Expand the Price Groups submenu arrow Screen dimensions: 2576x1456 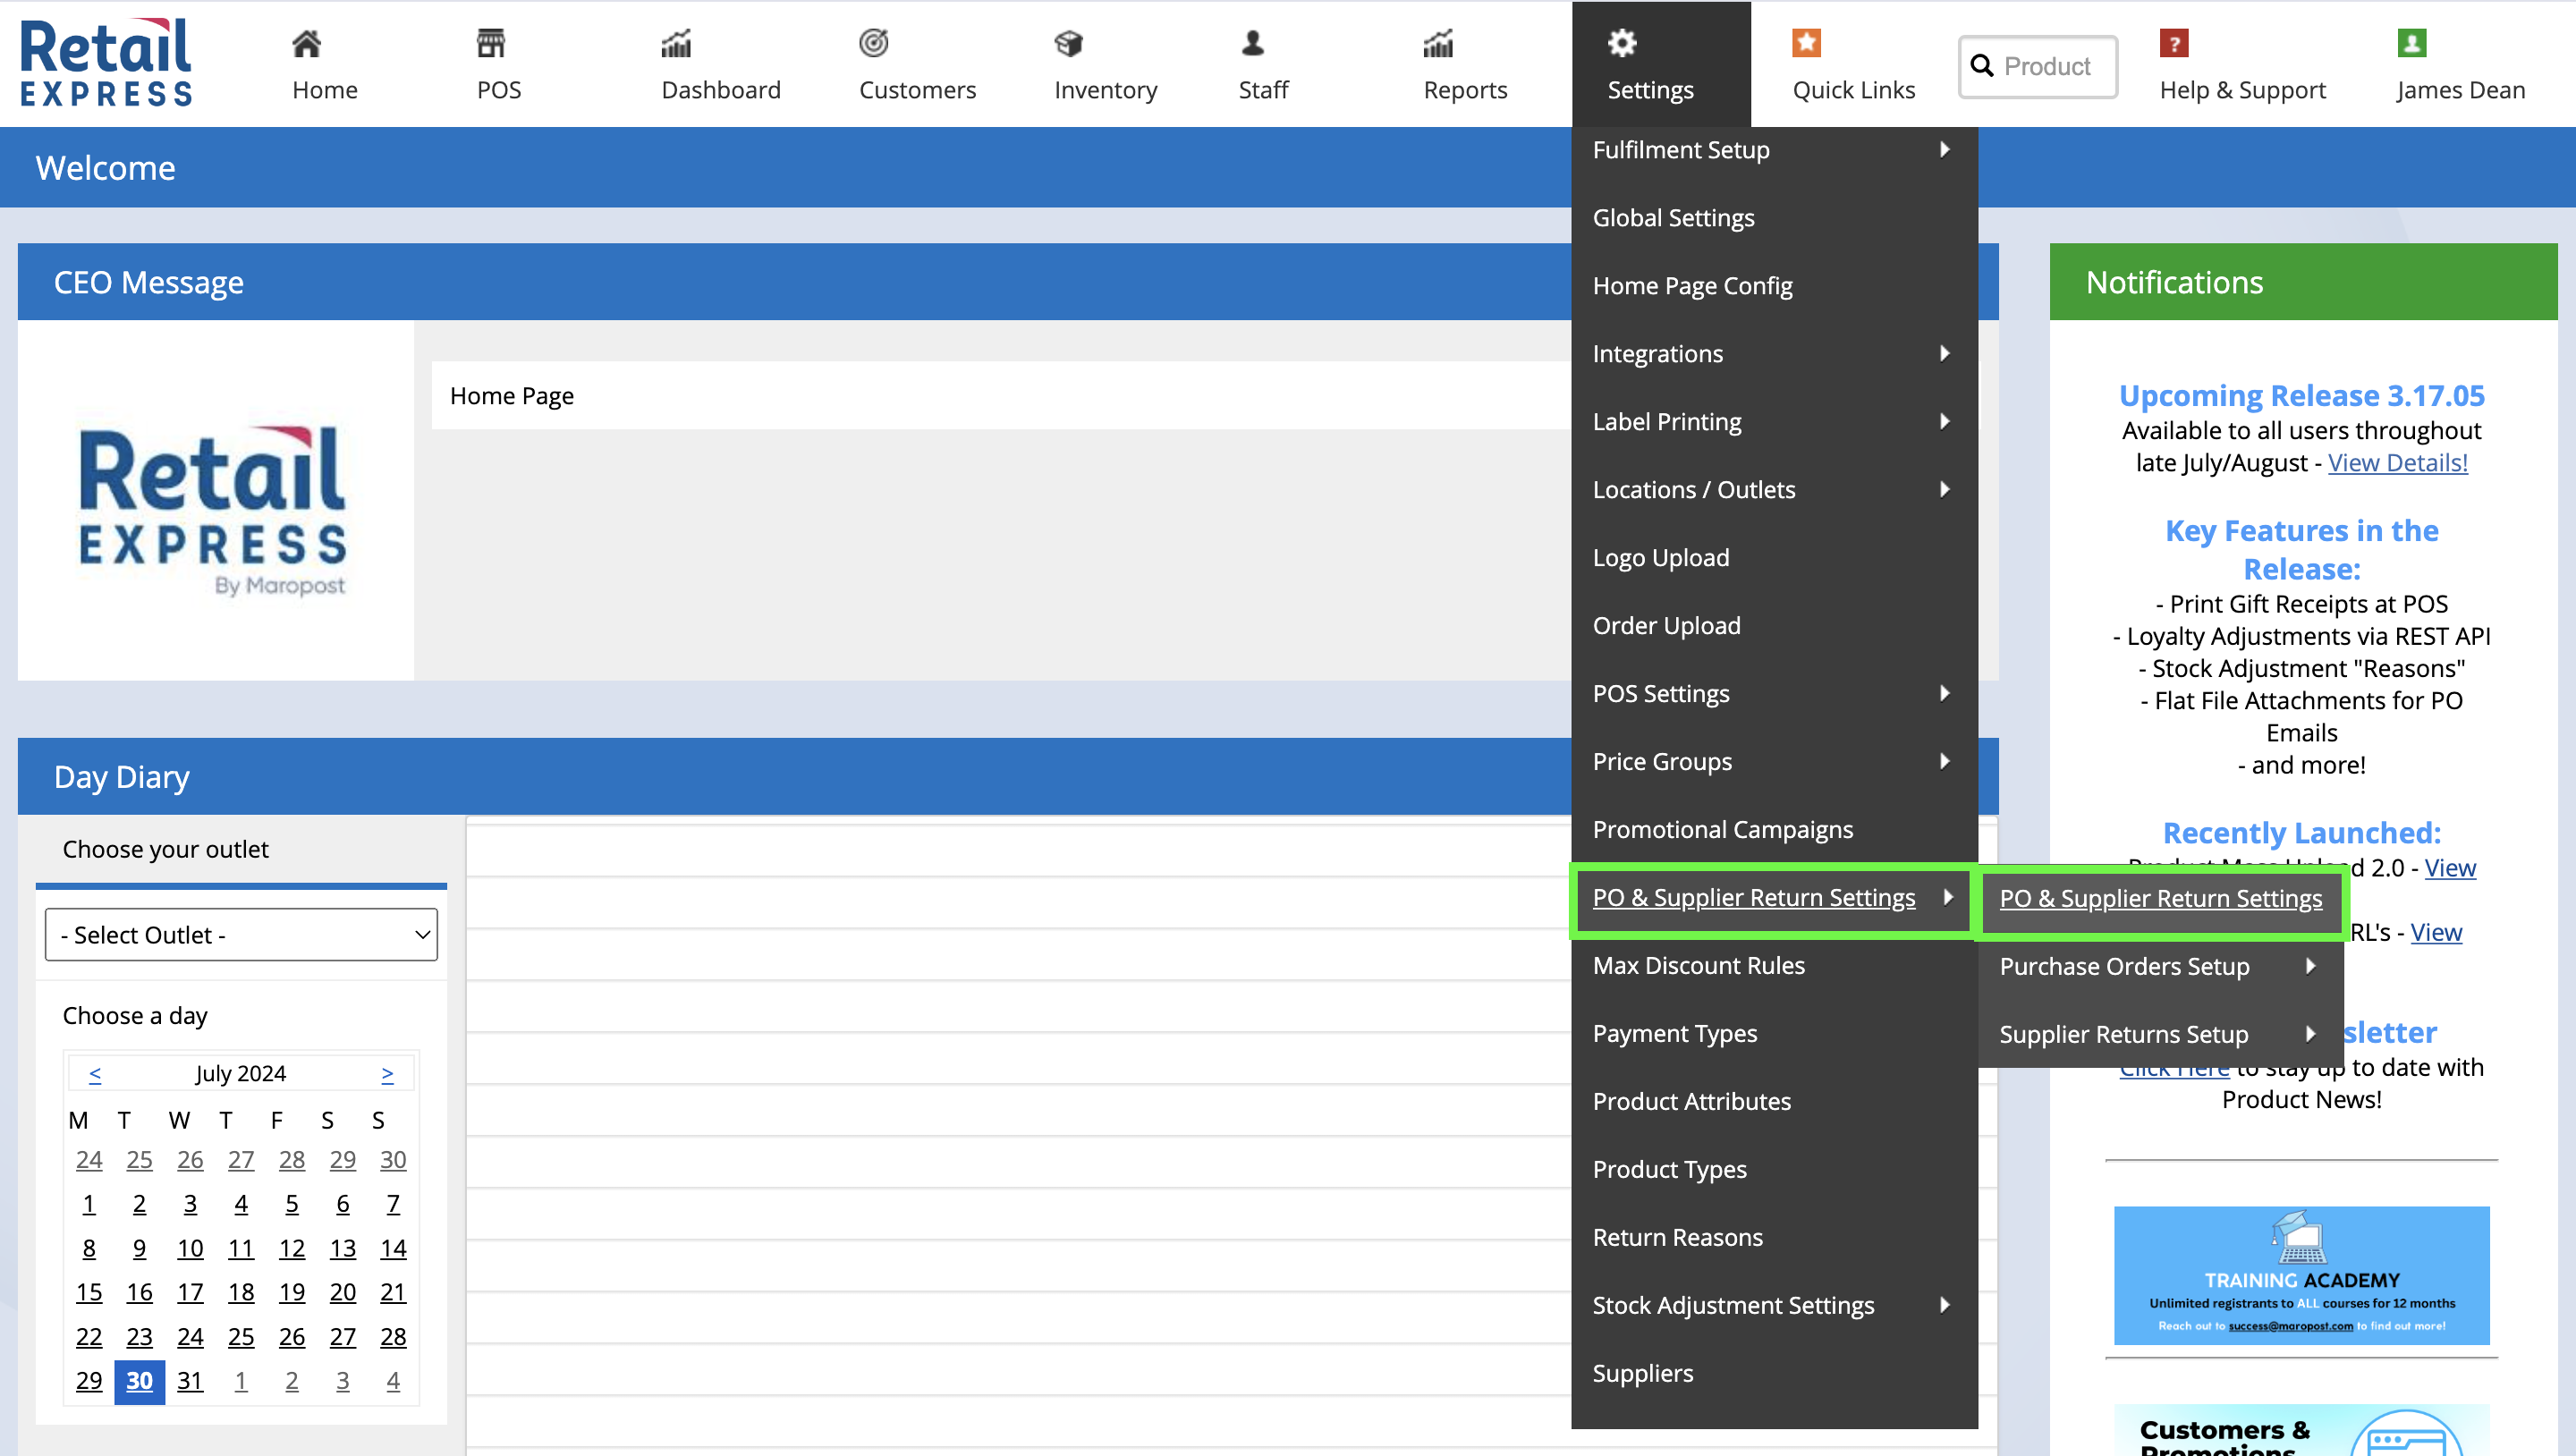pyautogui.click(x=1944, y=761)
